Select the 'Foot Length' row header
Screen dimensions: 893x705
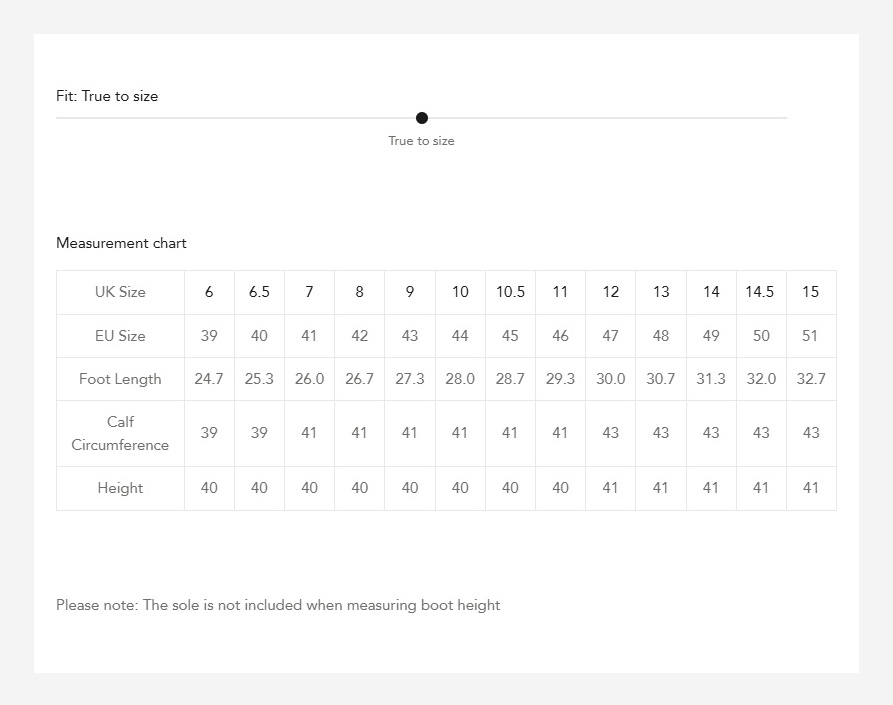(120, 379)
